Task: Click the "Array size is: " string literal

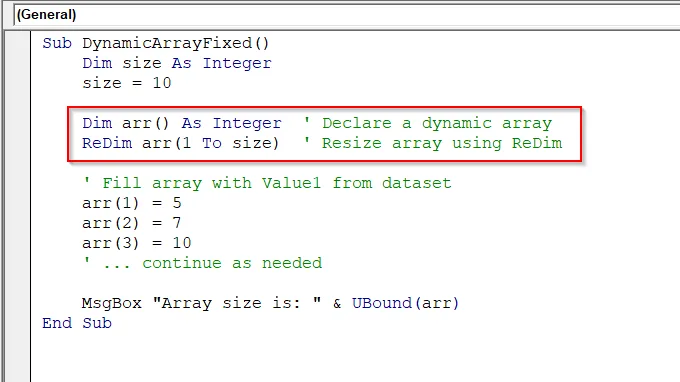Action: (x=237, y=303)
